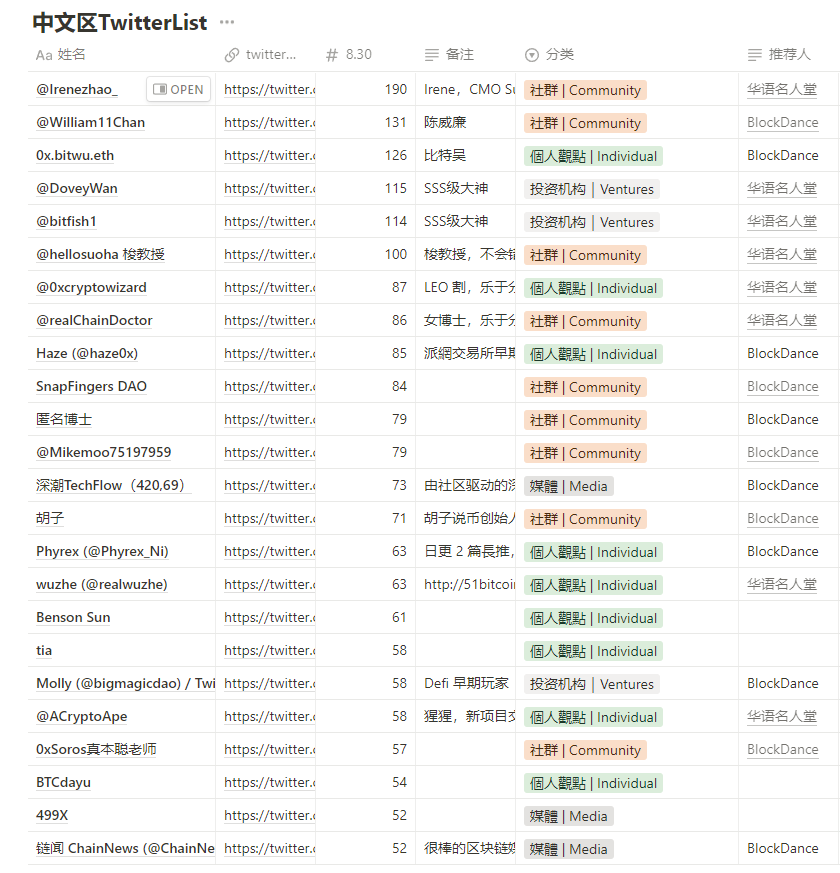Follow the twitter URL in 499X row
This screenshot has height=873, width=840.
click(x=269, y=815)
